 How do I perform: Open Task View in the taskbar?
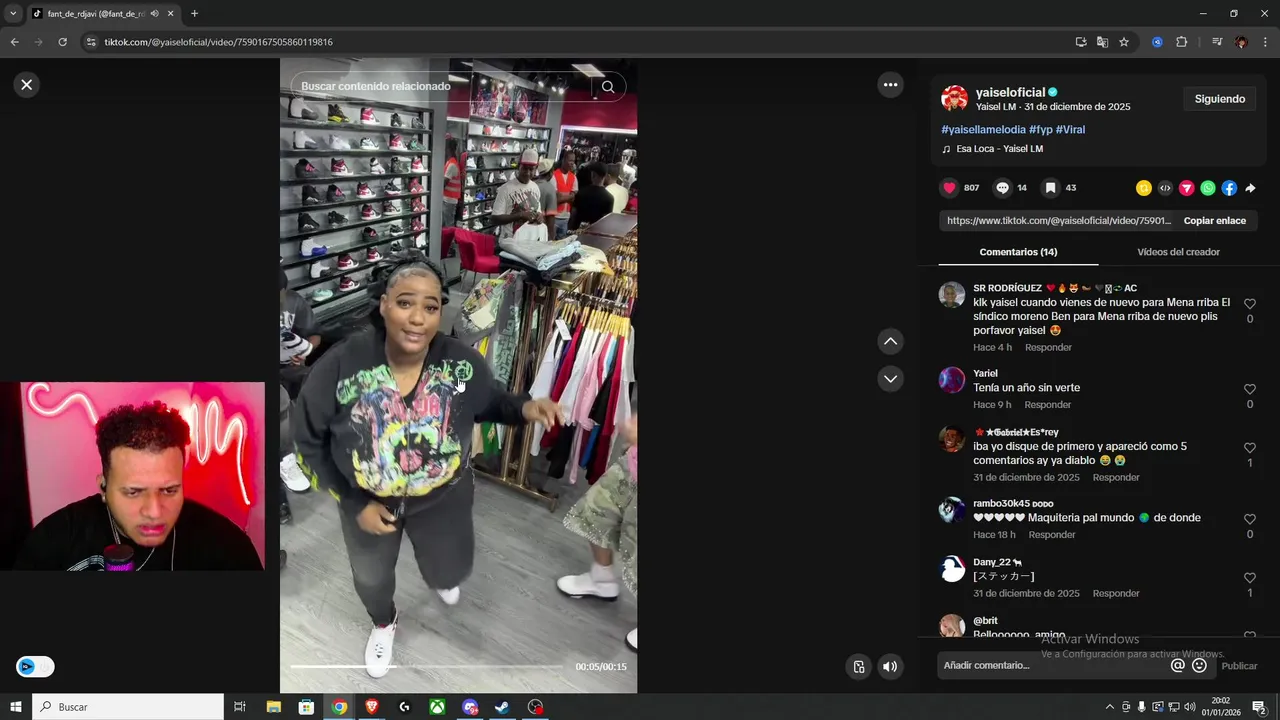[240, 707]
